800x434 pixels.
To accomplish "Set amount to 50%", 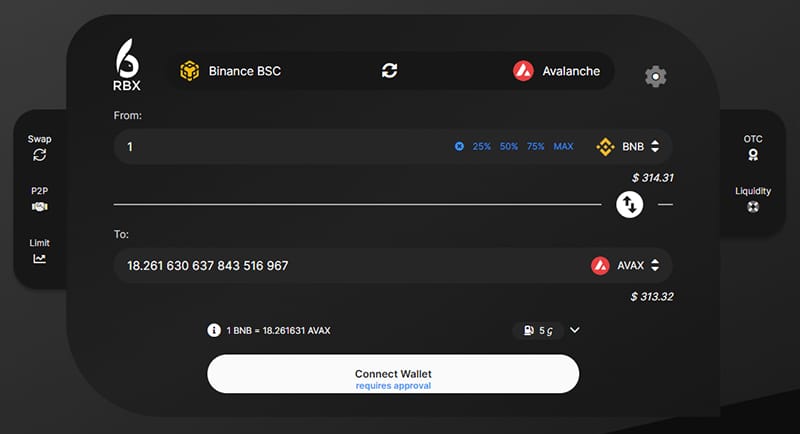I will (x=509, y=146).
